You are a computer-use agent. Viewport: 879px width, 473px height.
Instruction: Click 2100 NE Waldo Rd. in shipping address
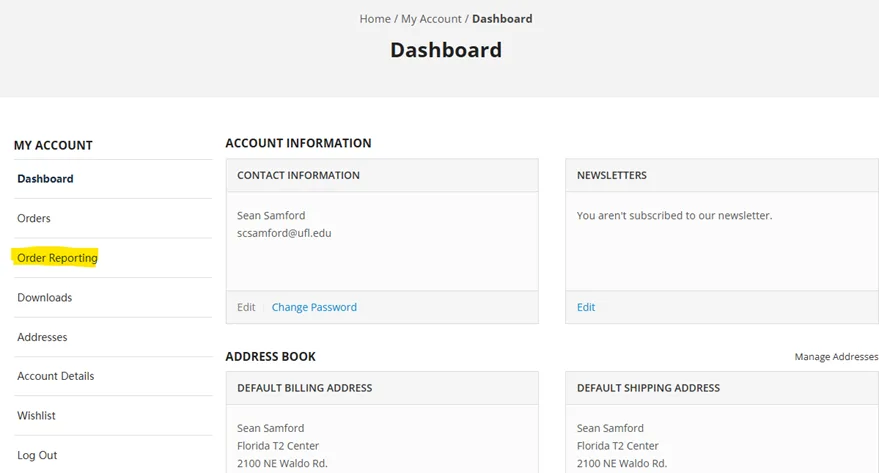(622, 463)
